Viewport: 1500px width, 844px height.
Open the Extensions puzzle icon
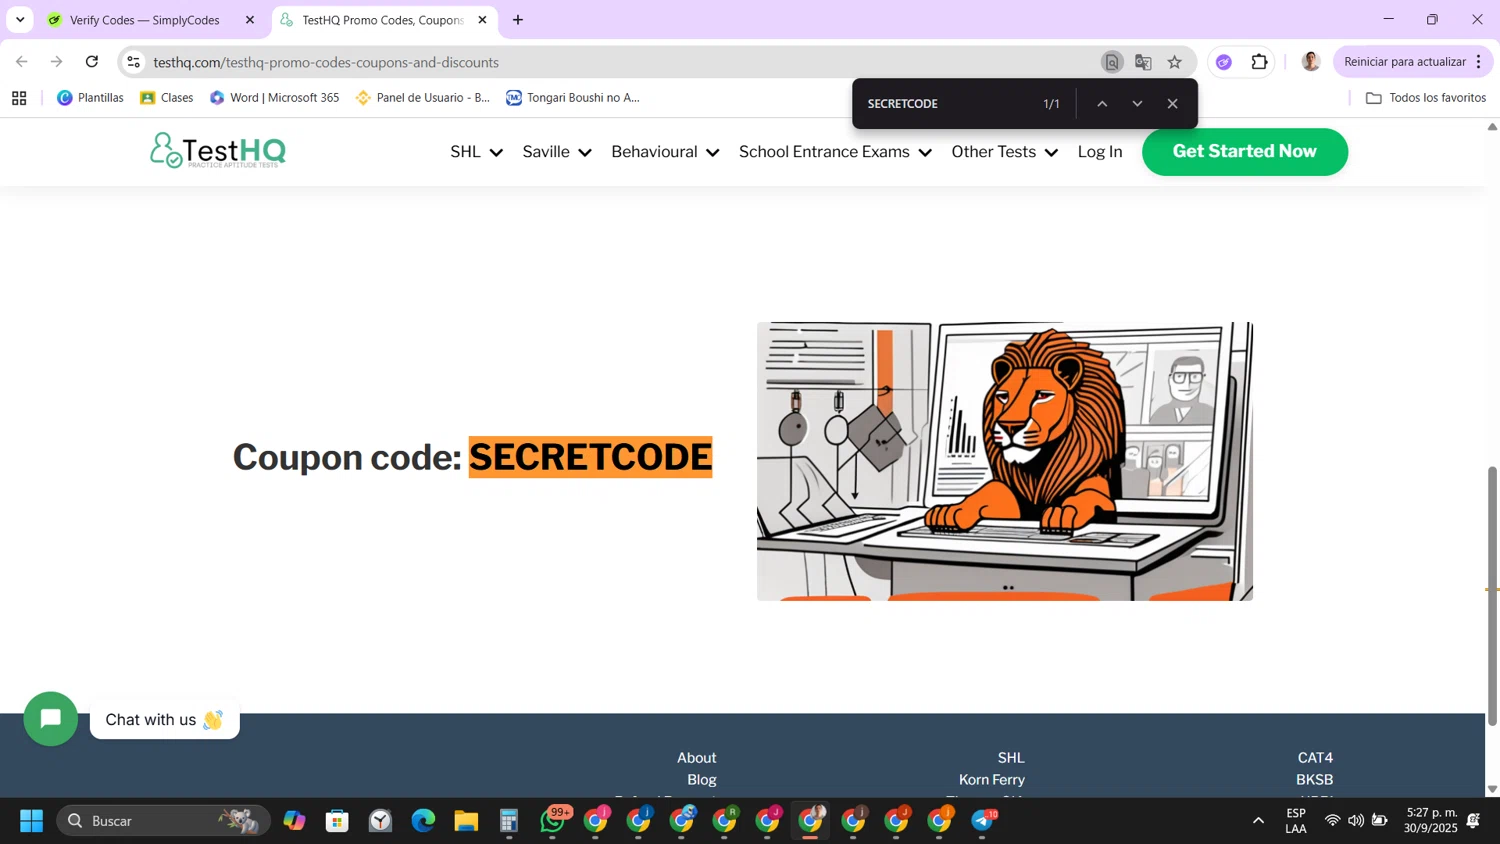pyautogui.click(x=1260, y=62)
